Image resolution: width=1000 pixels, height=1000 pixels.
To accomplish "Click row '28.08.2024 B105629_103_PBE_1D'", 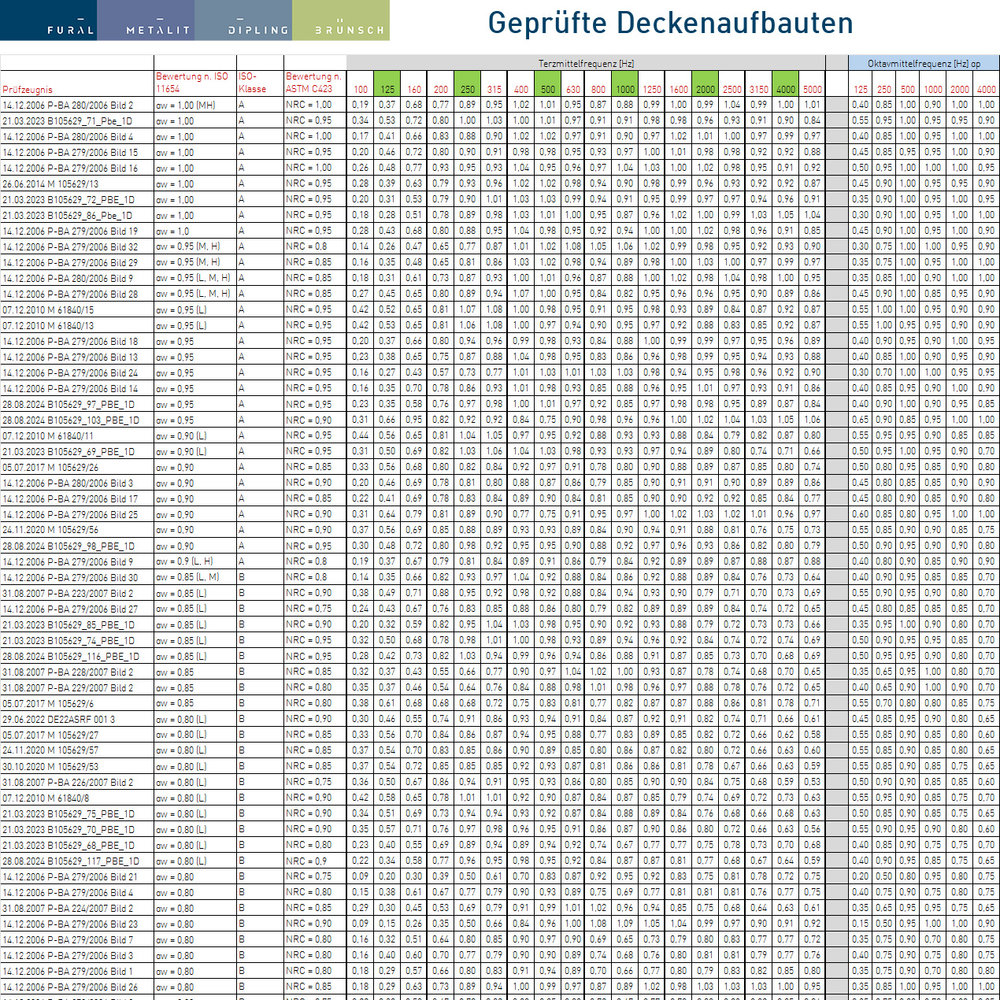I will [x=499, y=420].
